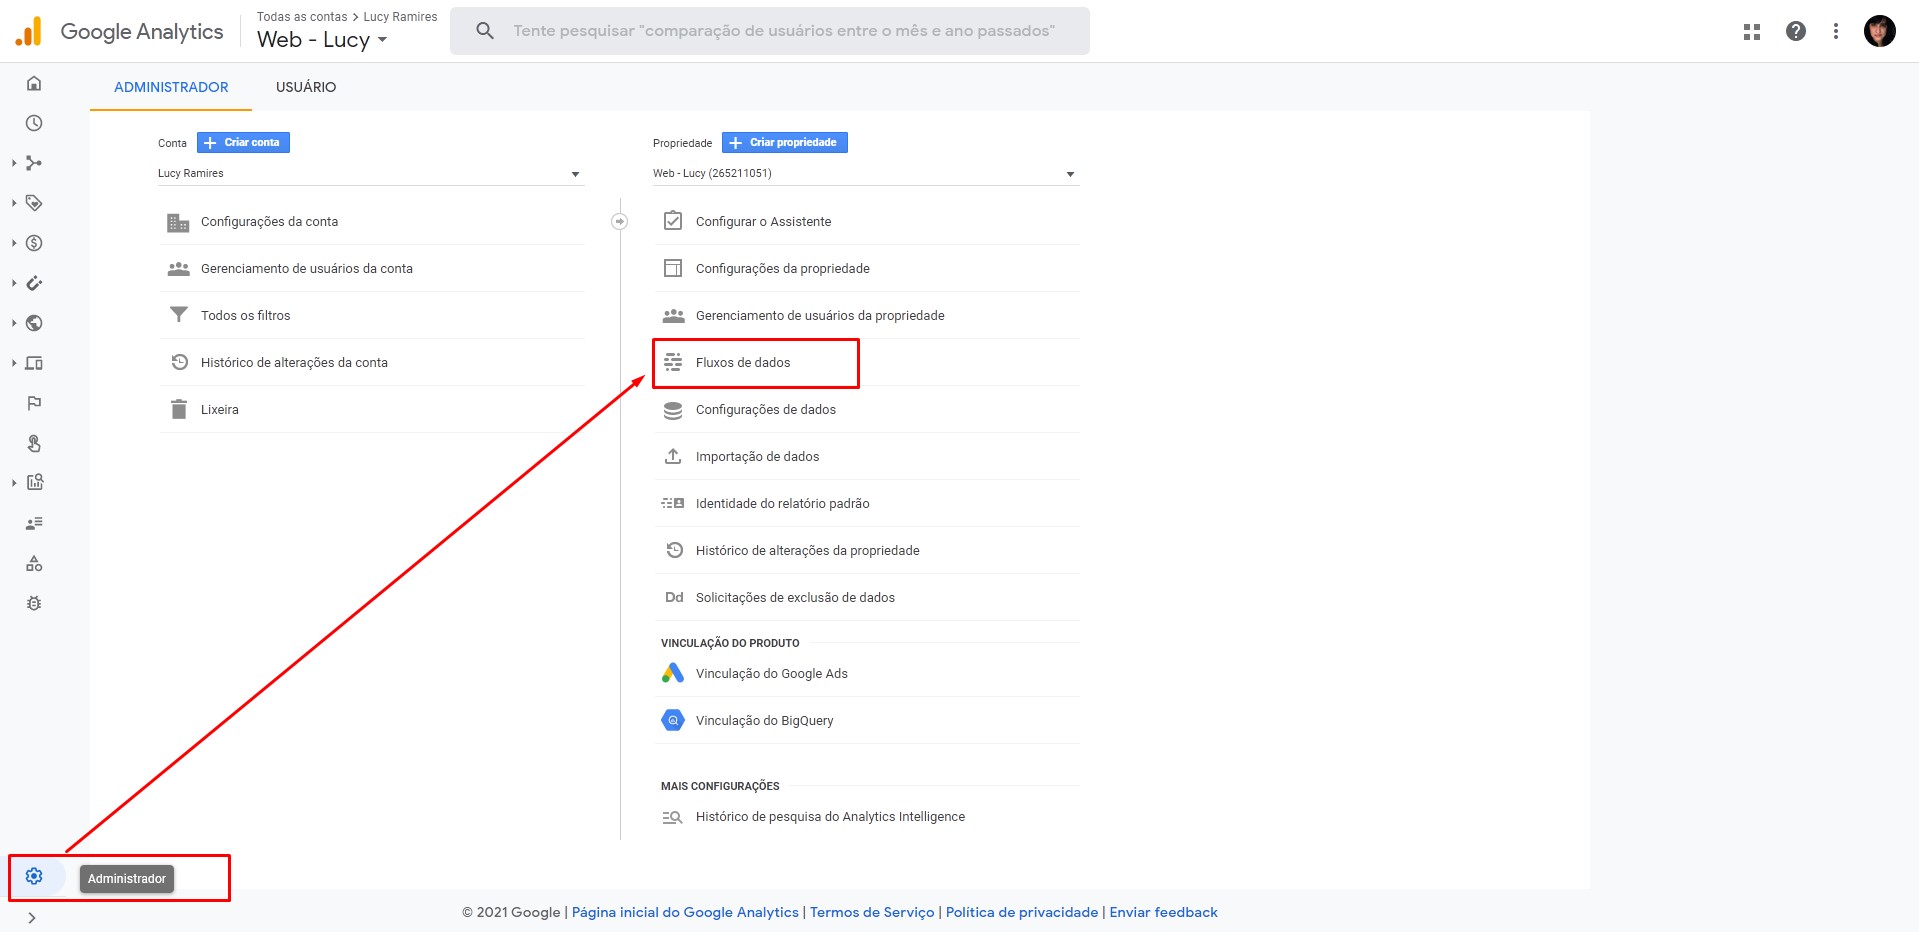Open the user profile avatar
The image size is (1919, 932).
coord(1880,31)
